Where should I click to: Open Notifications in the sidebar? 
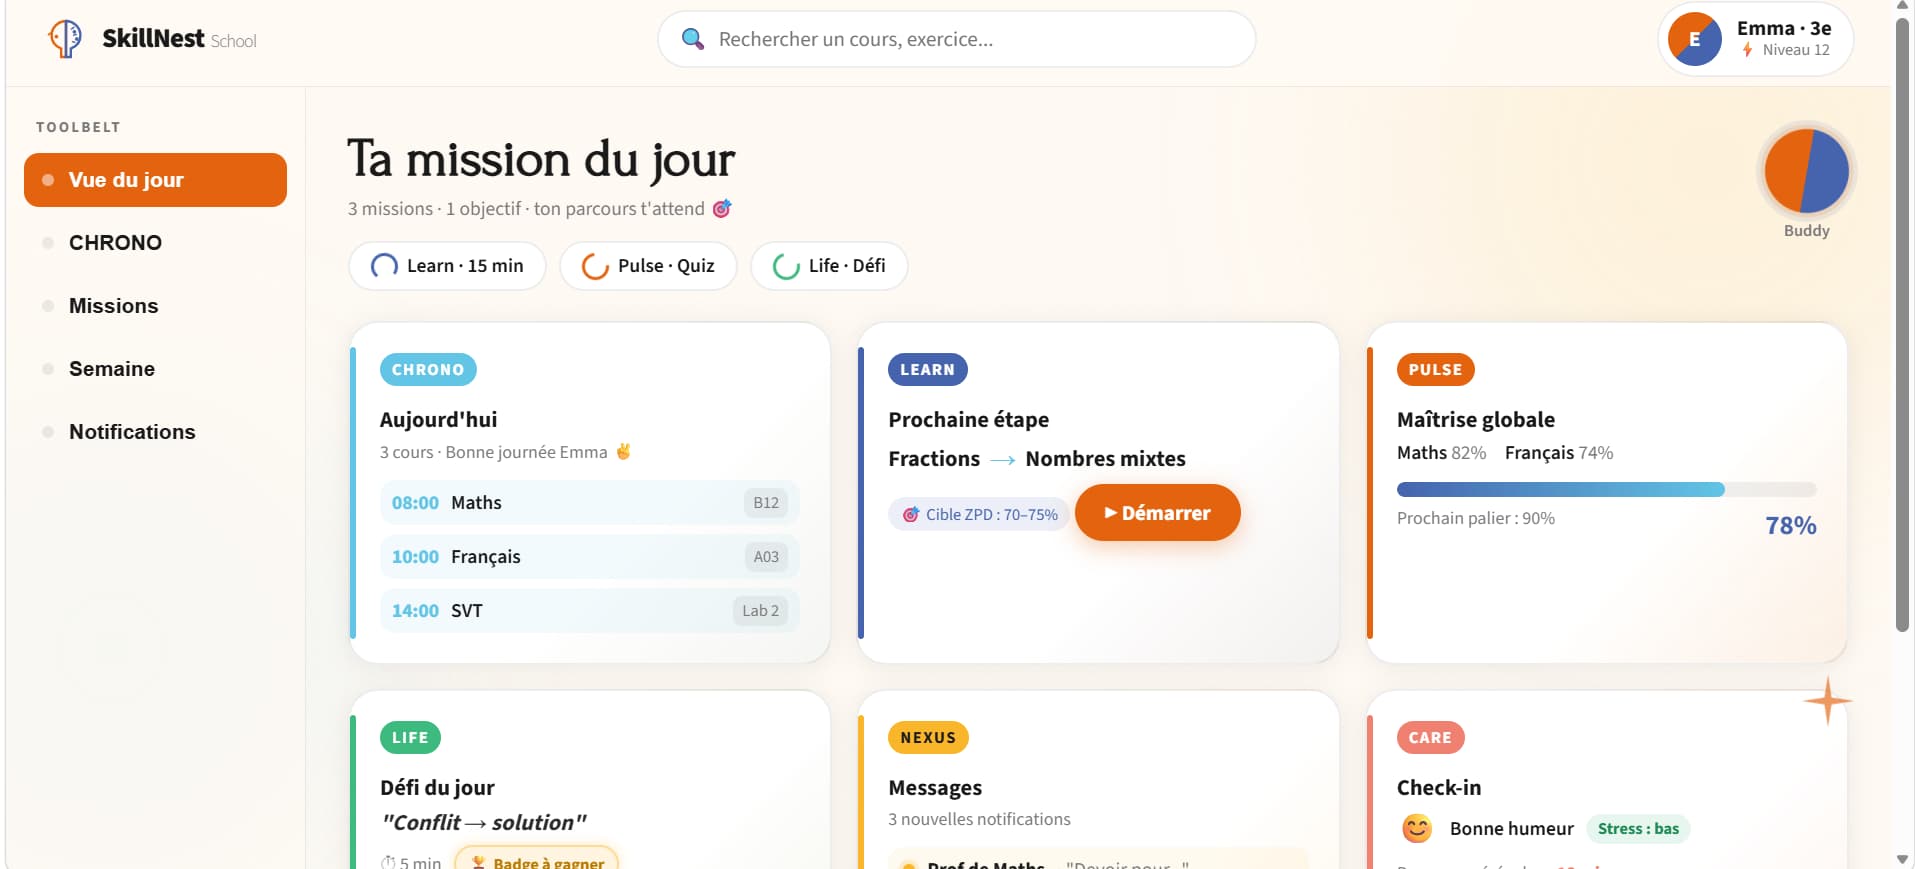tap(155, 432)
